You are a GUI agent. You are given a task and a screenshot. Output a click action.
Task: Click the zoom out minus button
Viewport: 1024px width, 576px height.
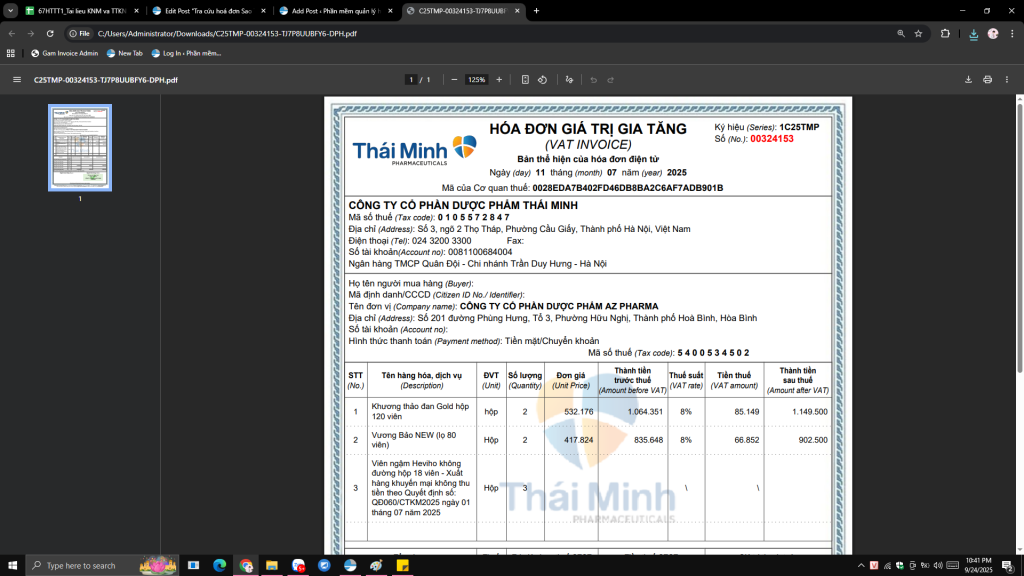click(x=454, y=79)
